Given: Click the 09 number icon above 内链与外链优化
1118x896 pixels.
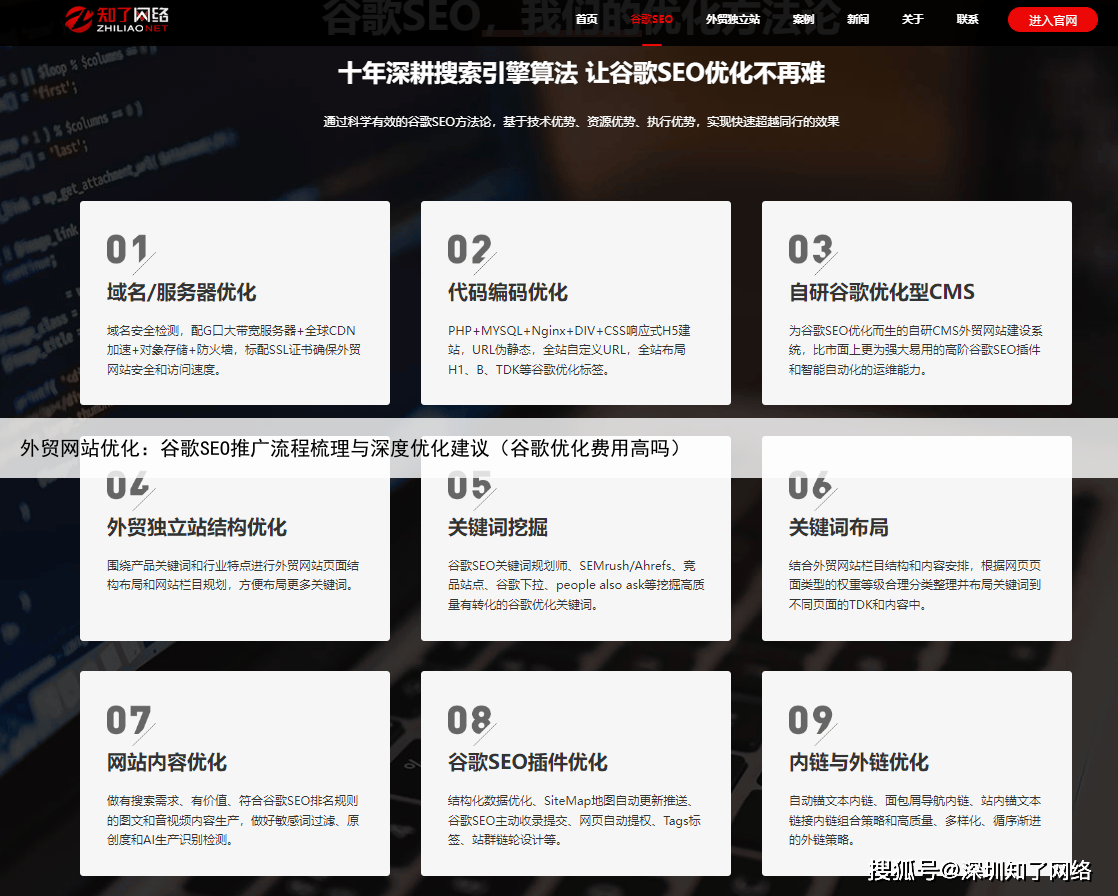Looking at the screenshot, I should [x=811, y=720].
